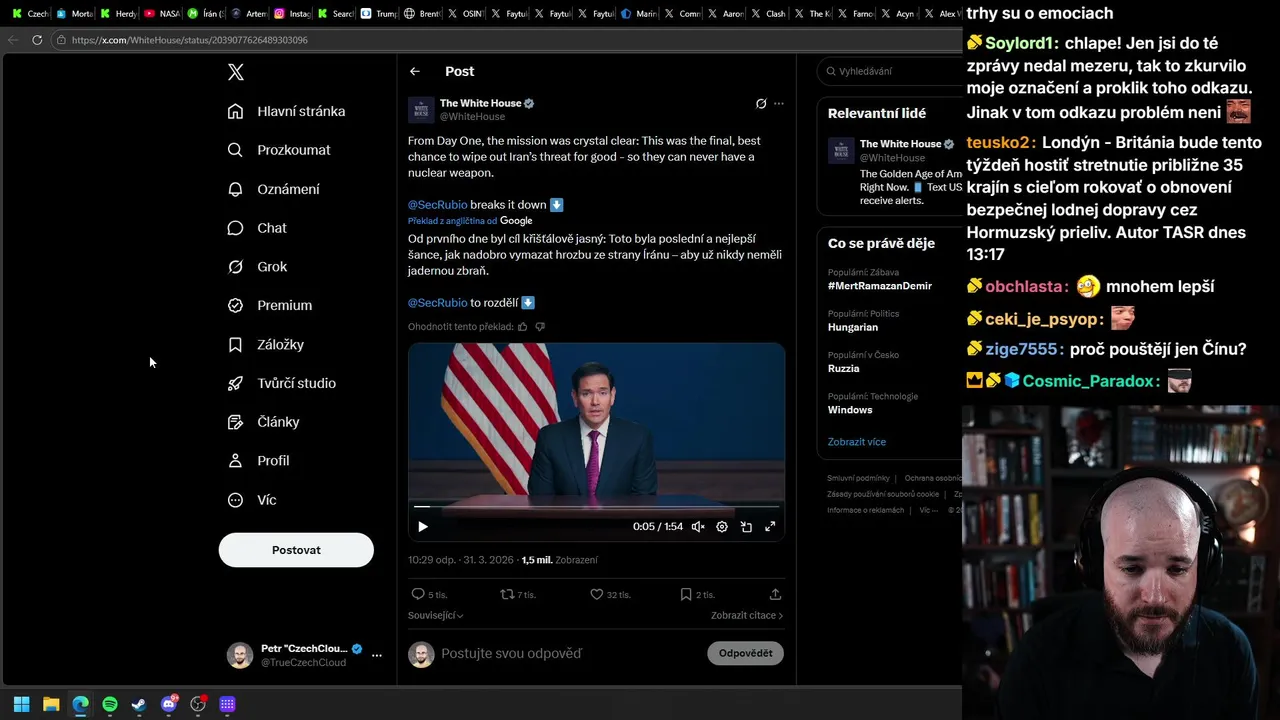
Task: Open Grok from sidebar
Action: [x=257, y=267]
